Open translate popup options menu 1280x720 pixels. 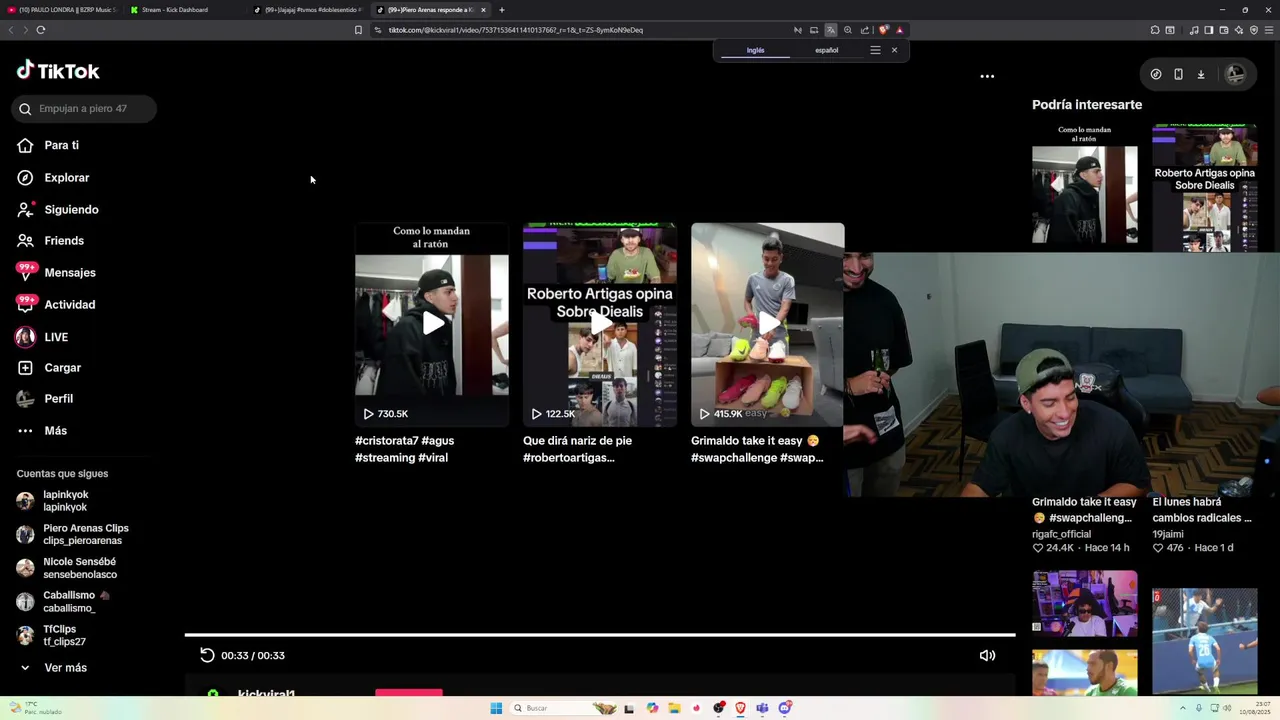[x=875, y=50]
